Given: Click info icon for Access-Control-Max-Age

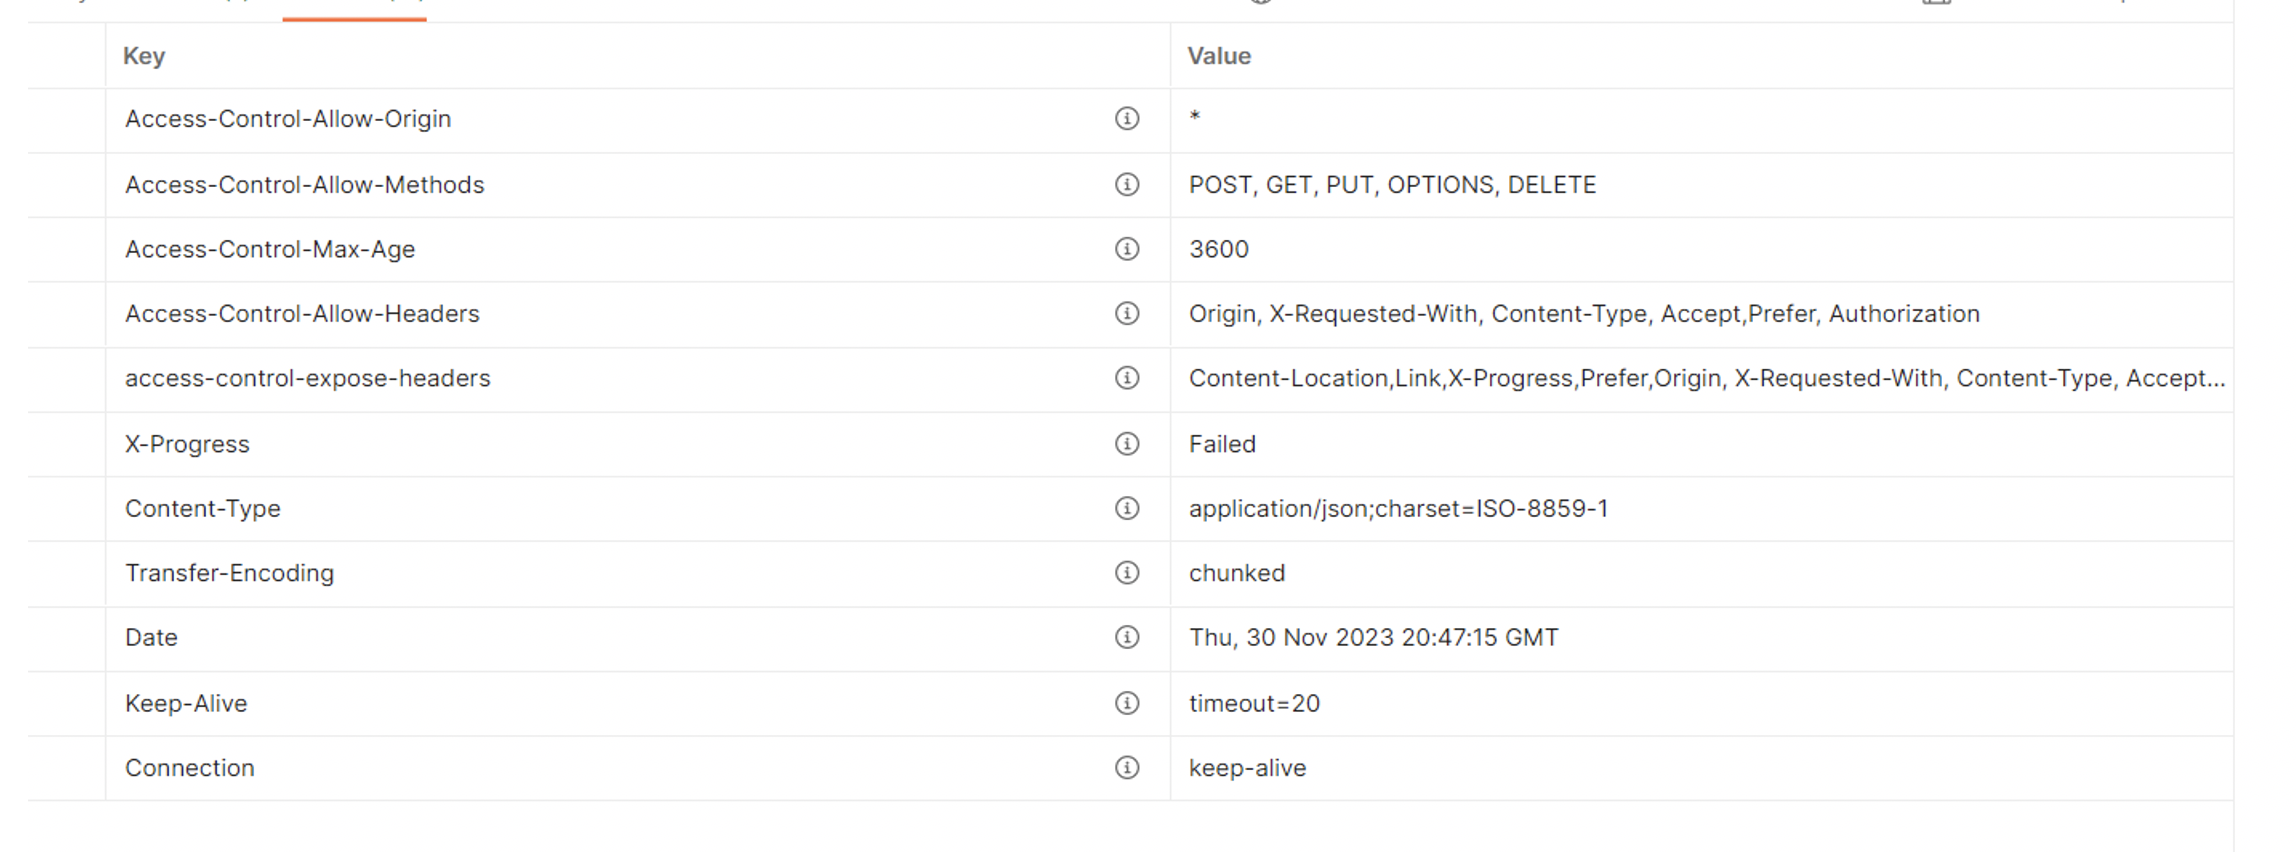Looking at the screenshot, I should (1127, 249).
